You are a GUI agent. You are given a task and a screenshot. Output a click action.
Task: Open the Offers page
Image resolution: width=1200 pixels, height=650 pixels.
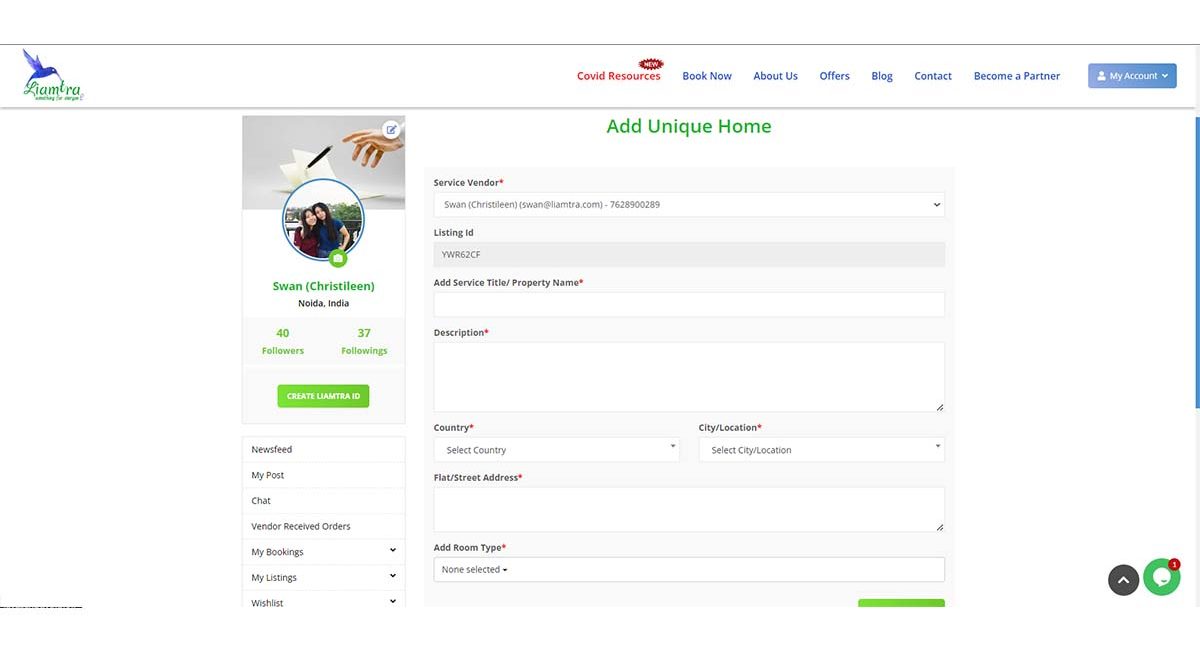click(x=834, y=76)
